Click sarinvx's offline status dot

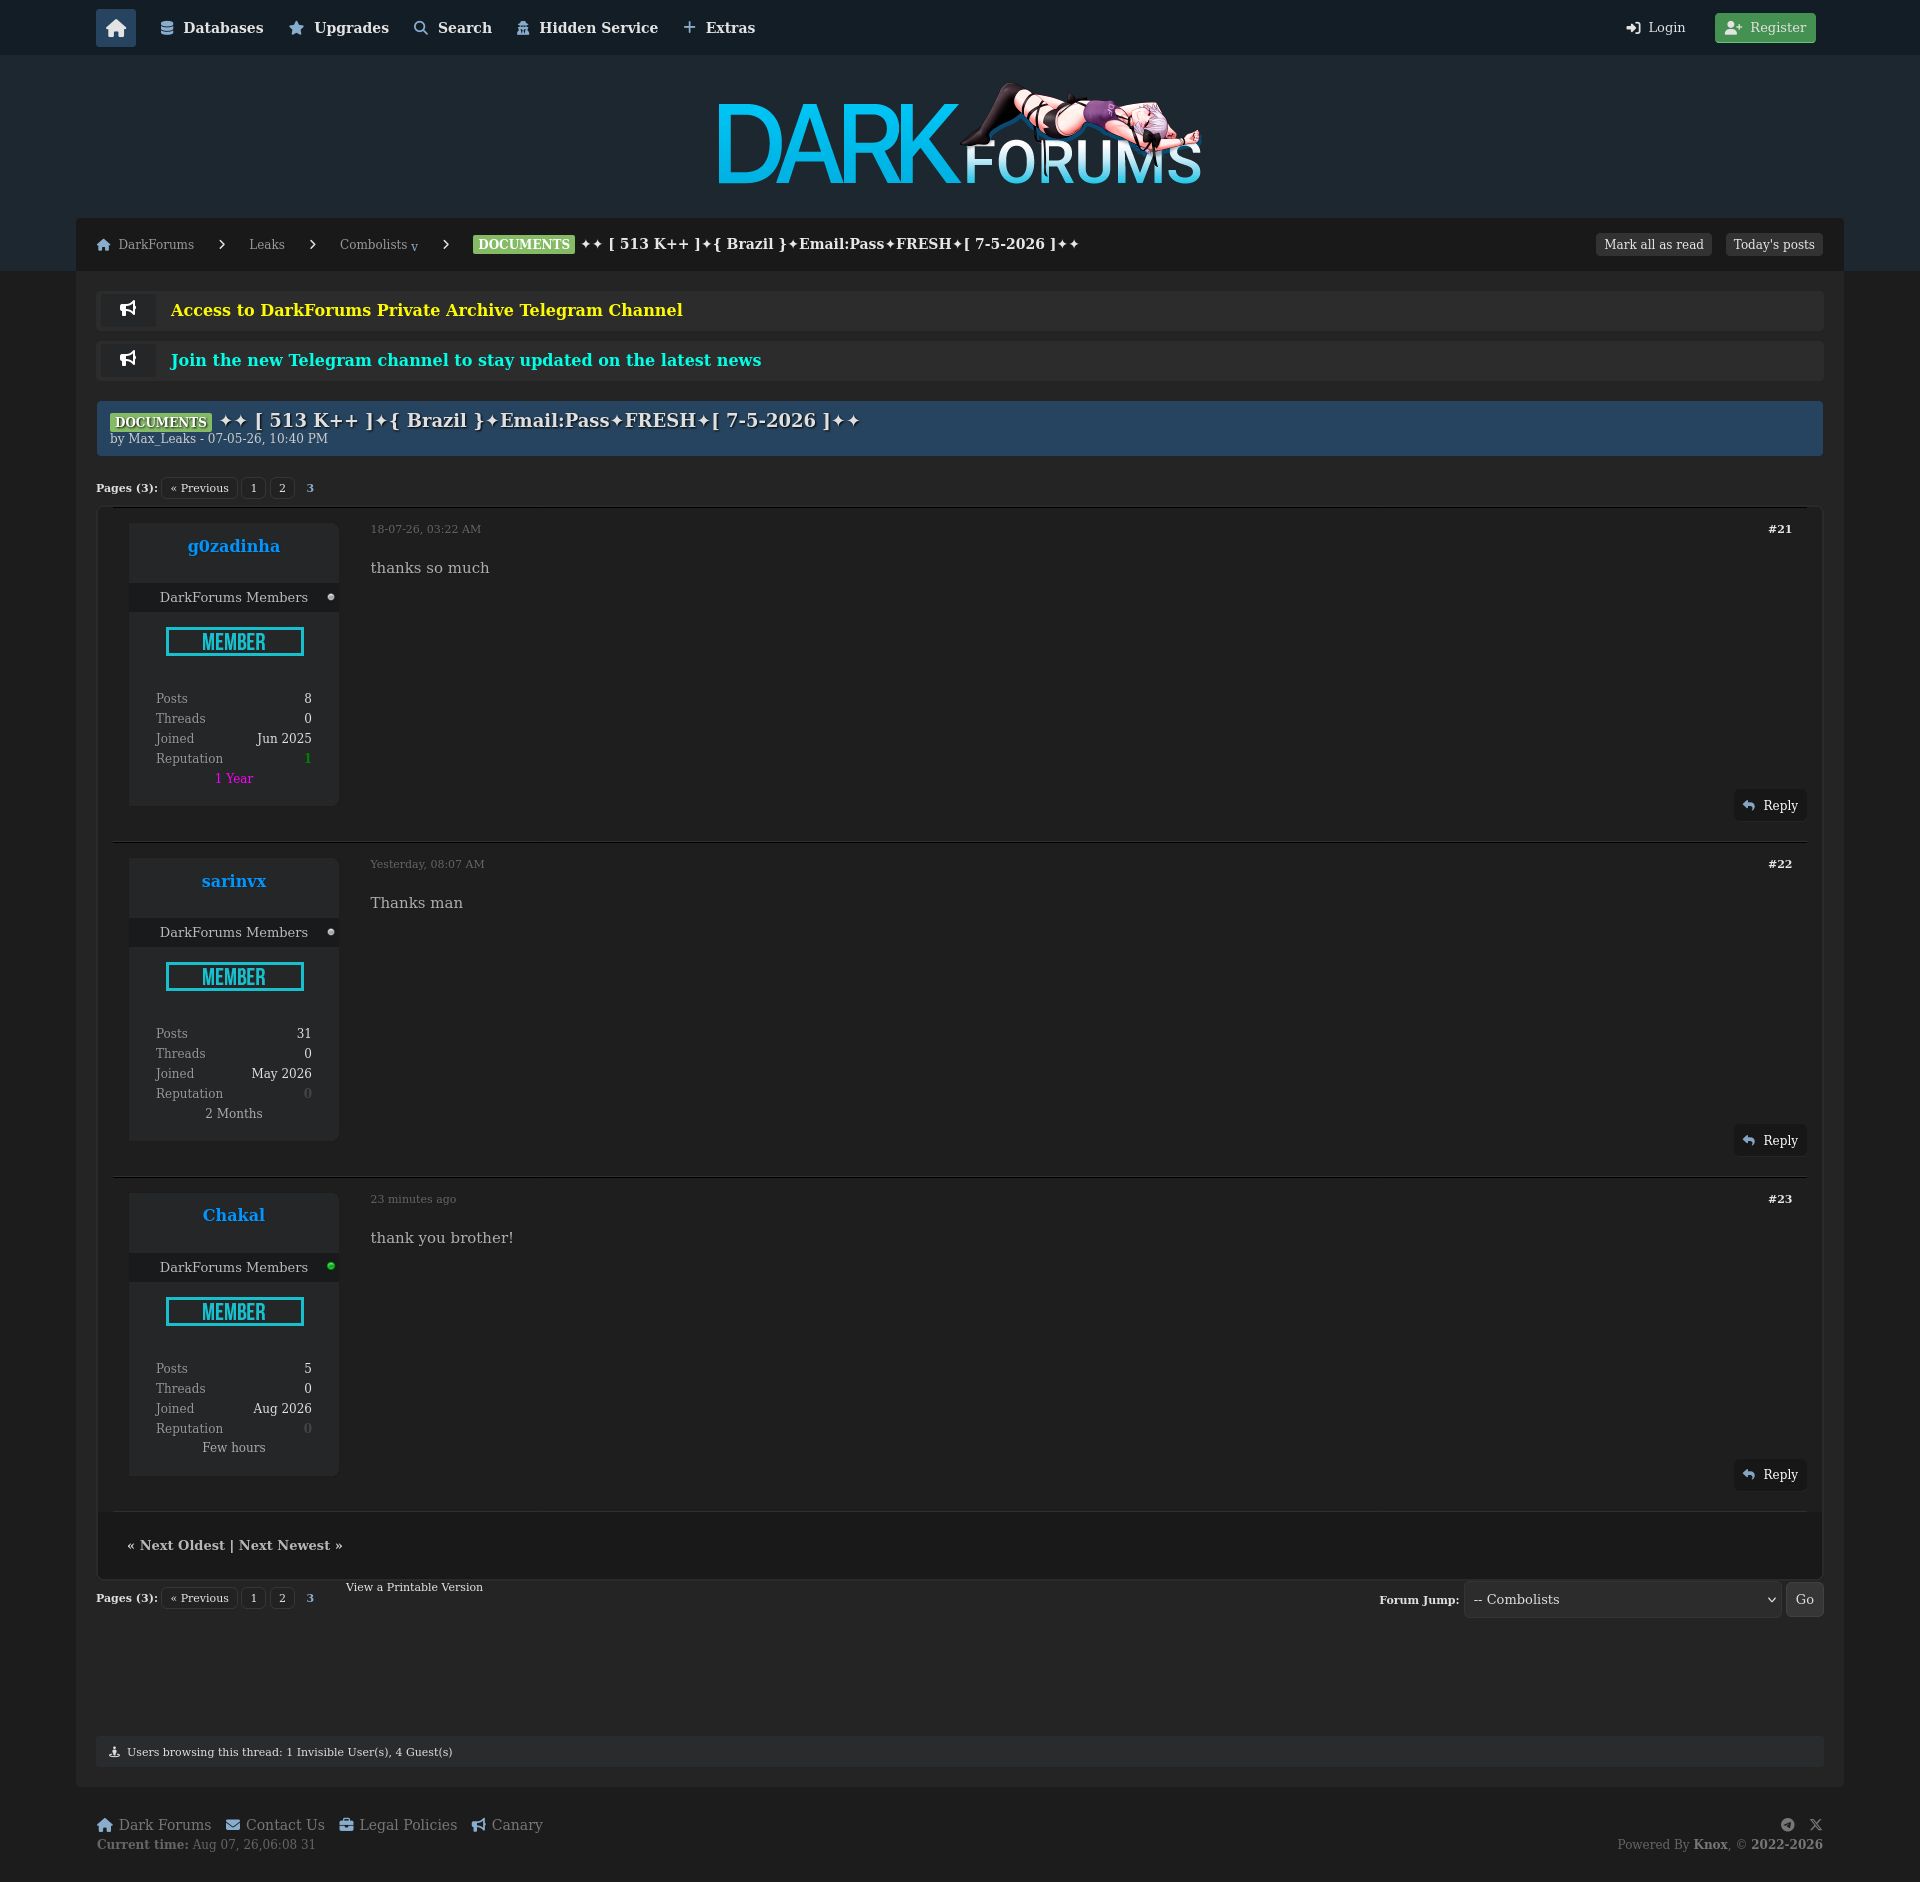[331, 932]
